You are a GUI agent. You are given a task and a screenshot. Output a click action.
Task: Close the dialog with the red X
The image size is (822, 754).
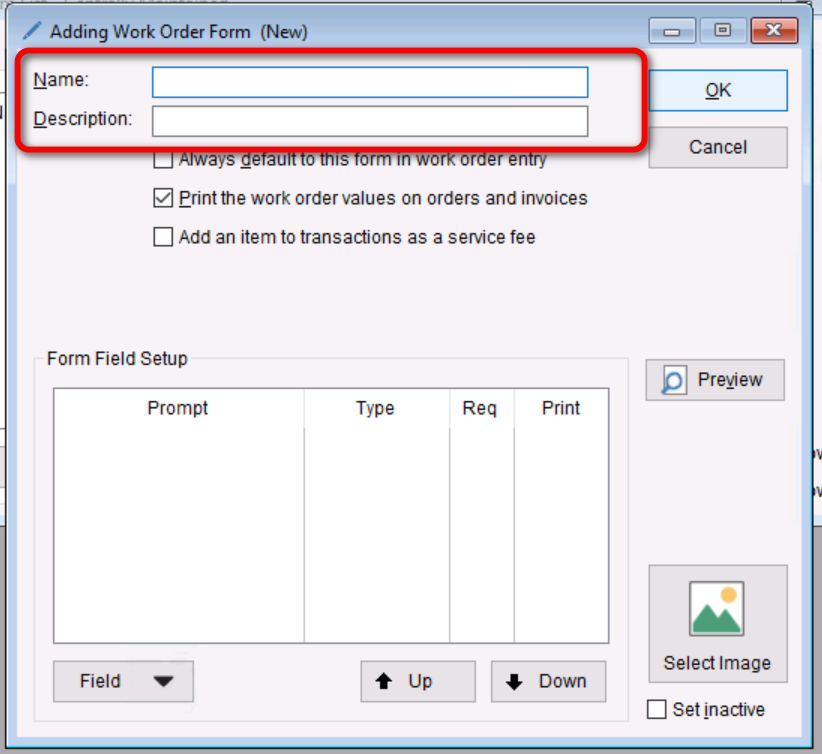767,31
